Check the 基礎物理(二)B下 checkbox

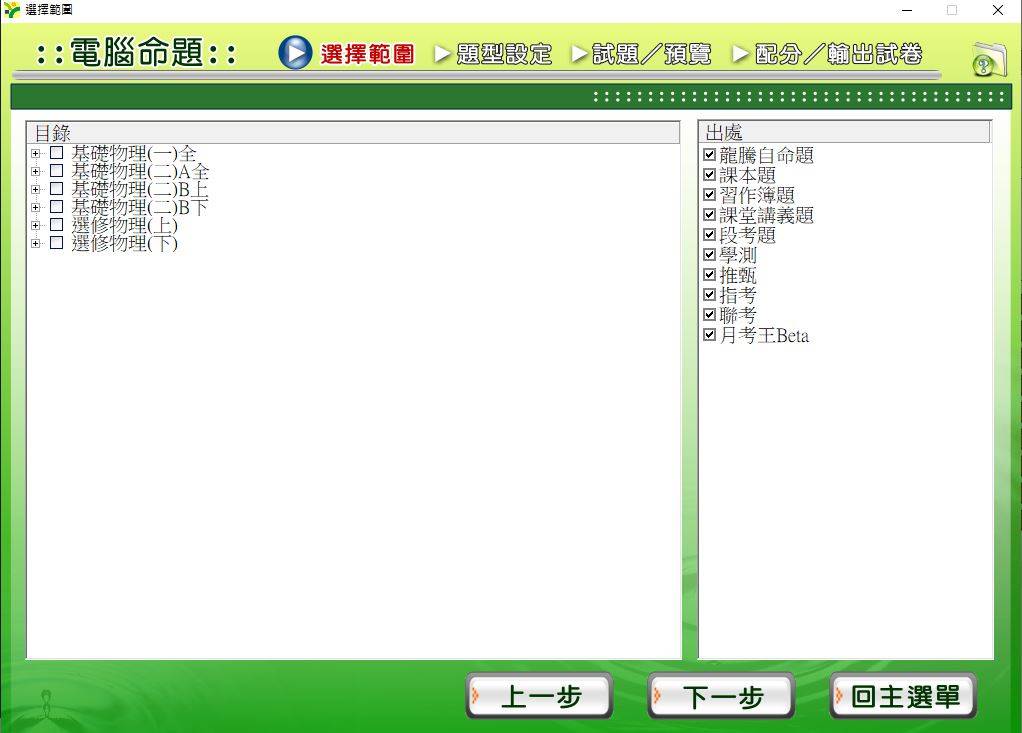tap(57, 207)
